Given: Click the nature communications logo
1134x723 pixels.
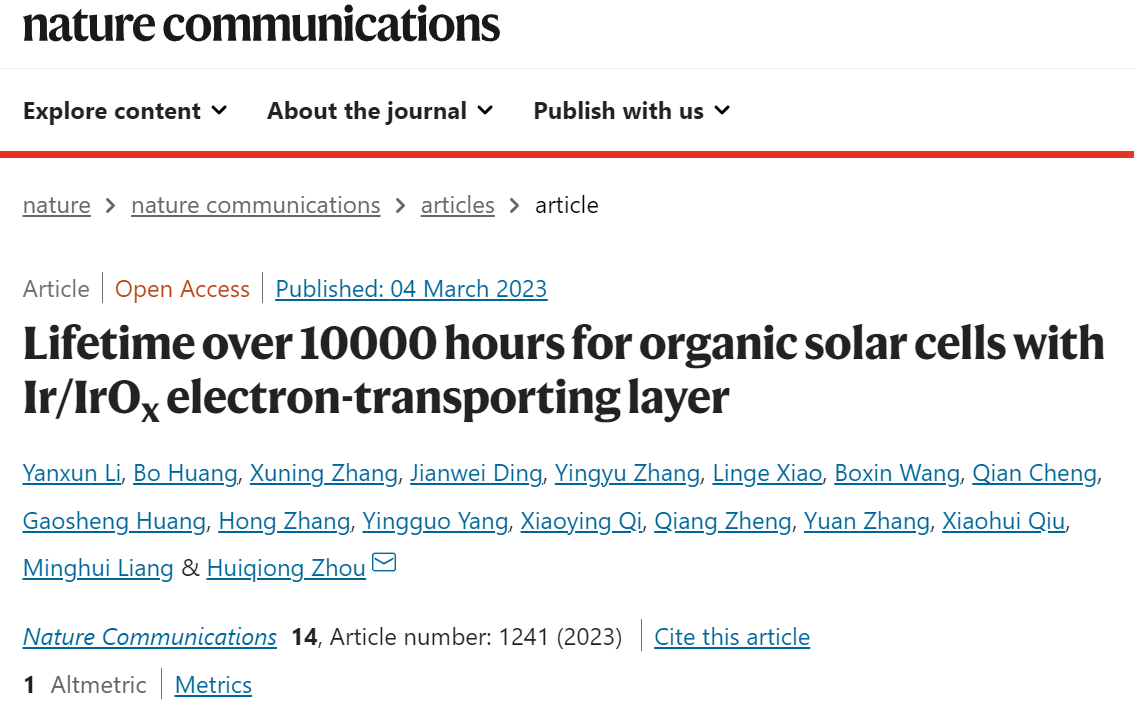Looking at the screenshot, I should click(261, 24).
